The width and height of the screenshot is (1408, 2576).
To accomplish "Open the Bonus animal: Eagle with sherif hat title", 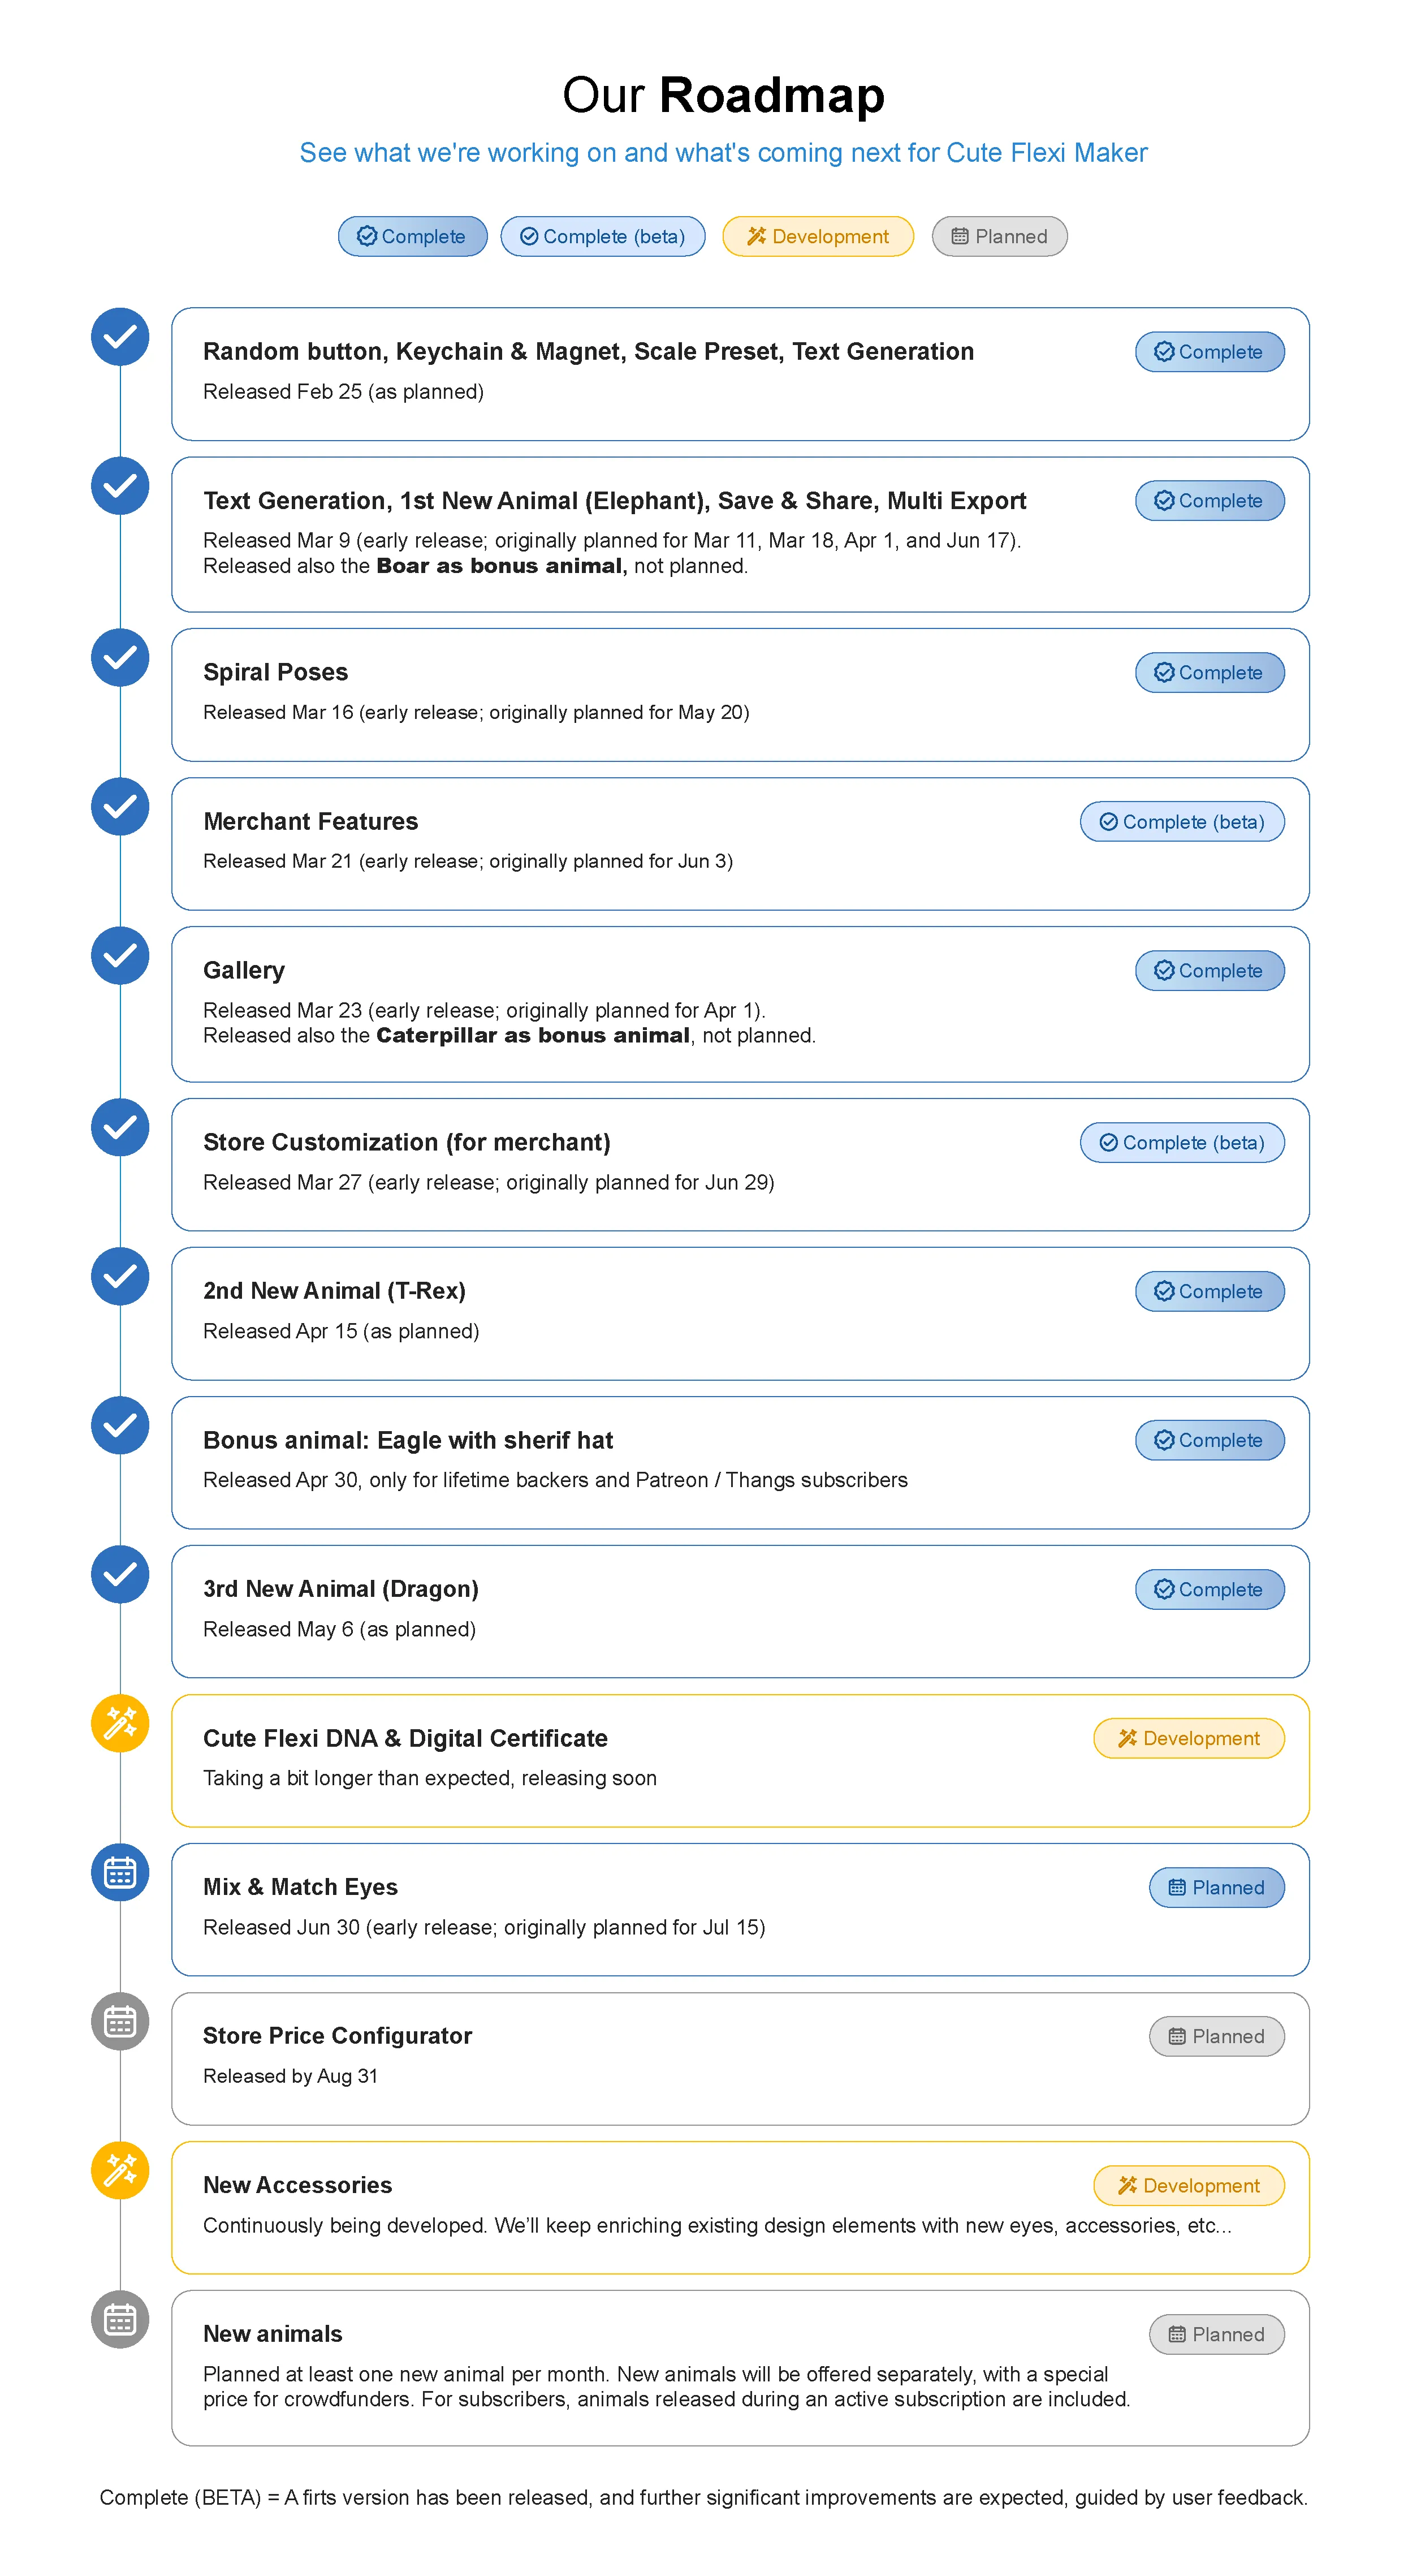I will (x=408, y=1441).
